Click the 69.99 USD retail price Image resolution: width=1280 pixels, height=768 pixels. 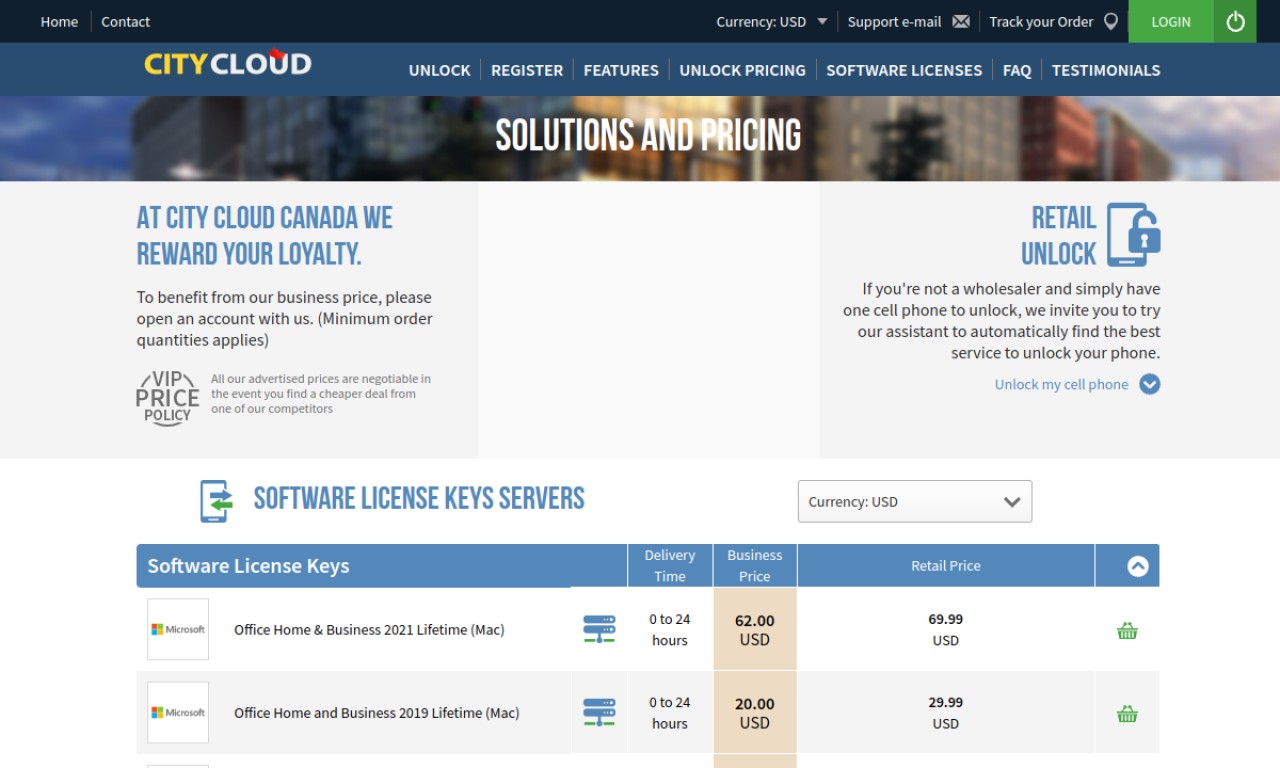tap(946, 629)
